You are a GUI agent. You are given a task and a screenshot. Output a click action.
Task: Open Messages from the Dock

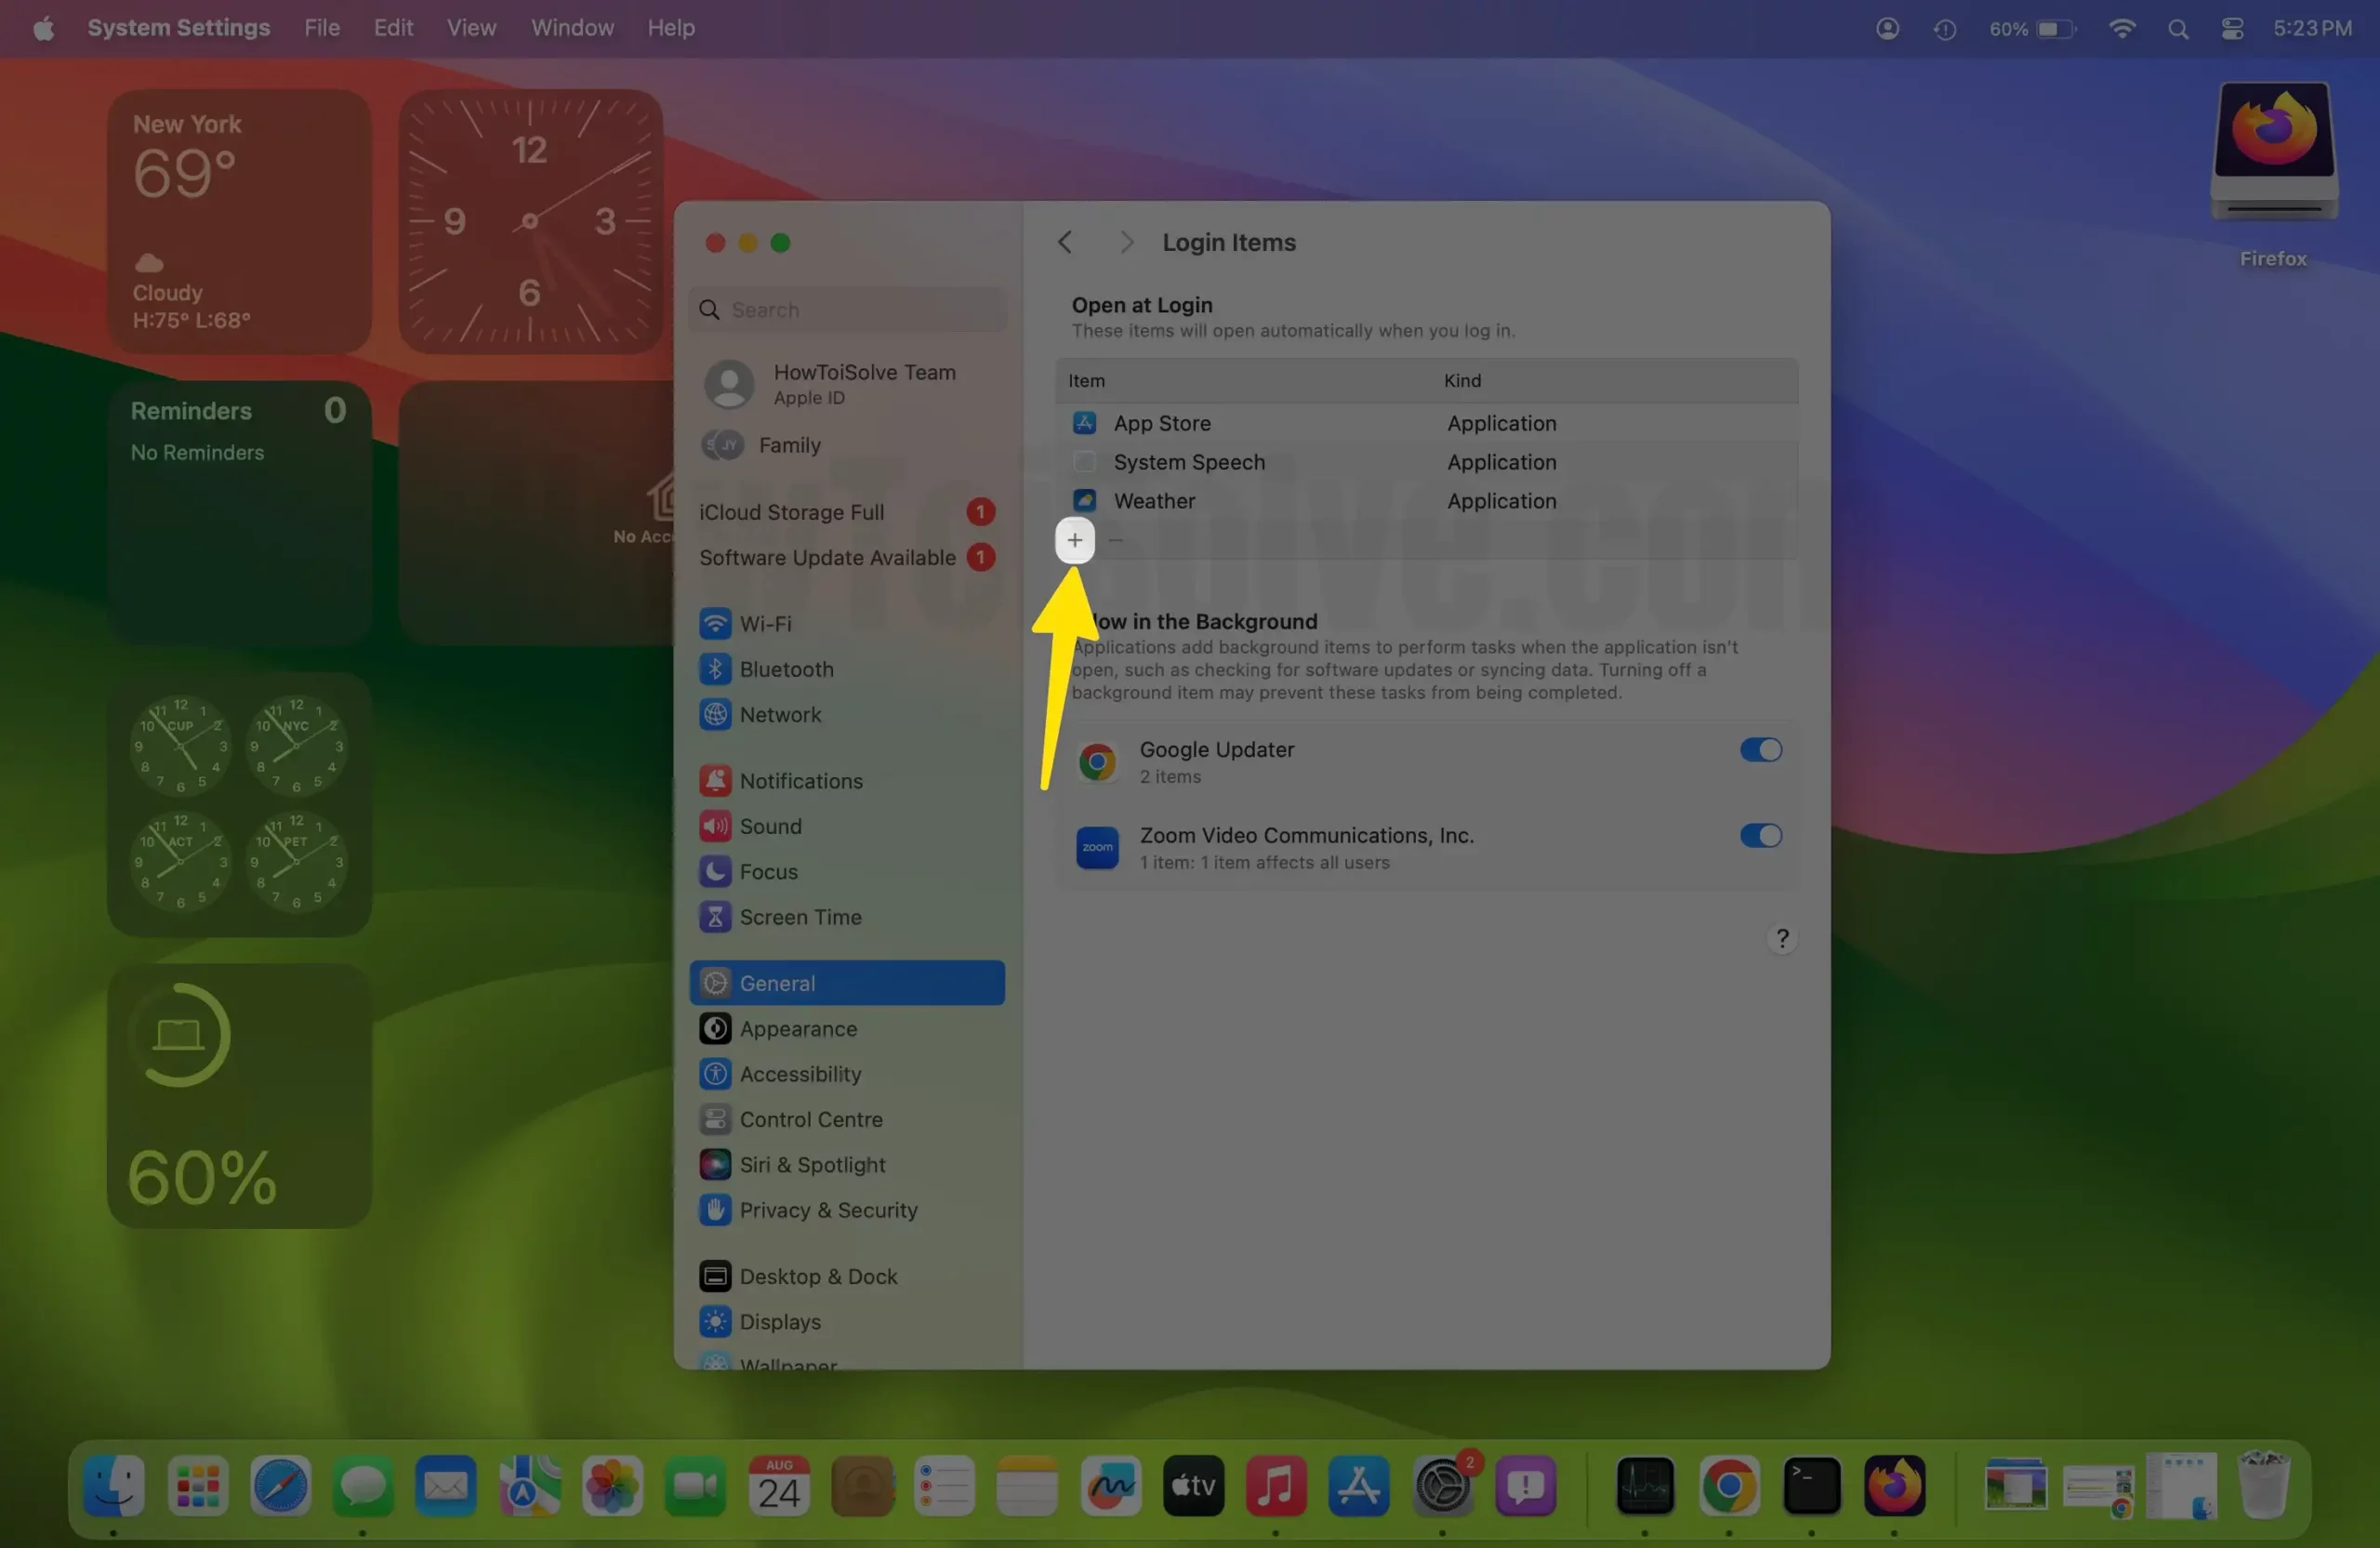[363, 1485]
